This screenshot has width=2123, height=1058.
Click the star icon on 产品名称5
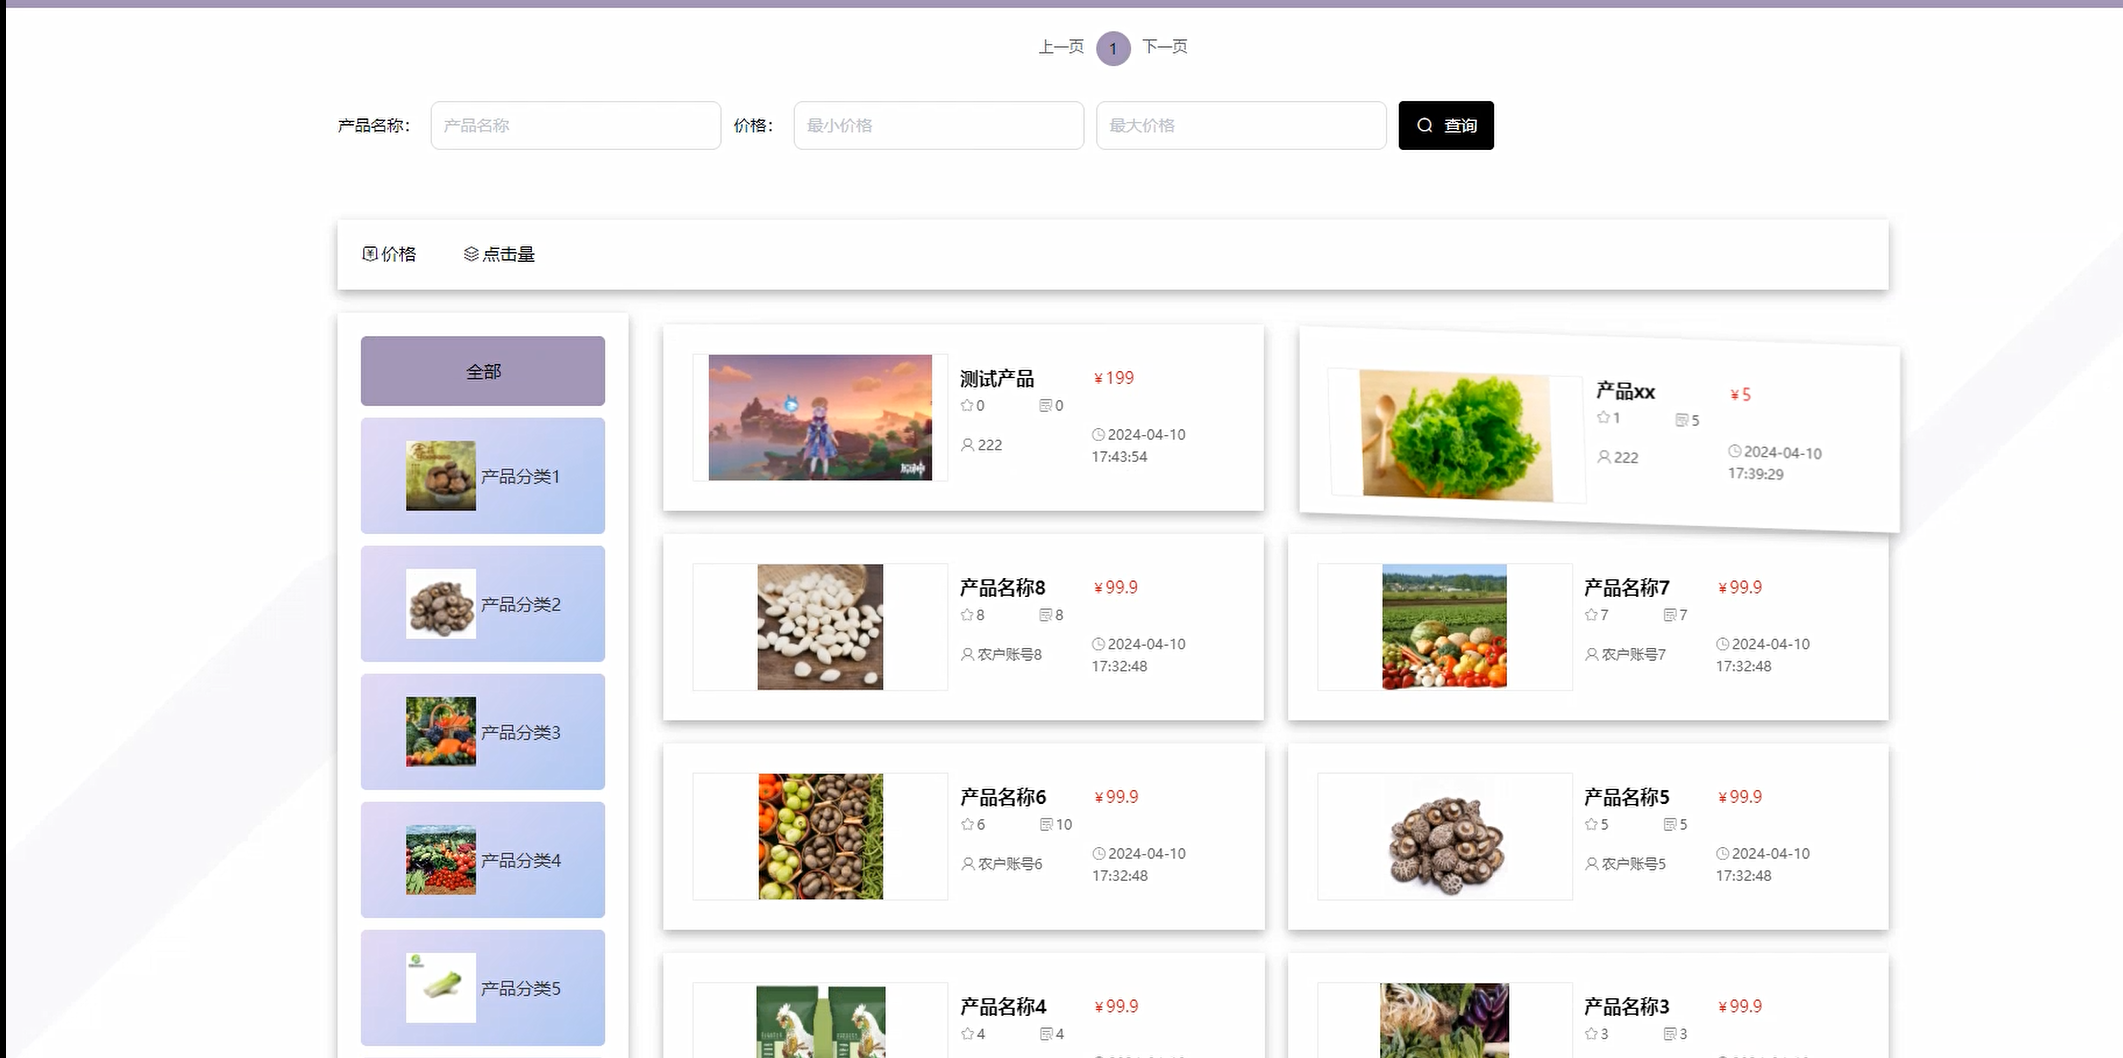[x=1591, y=824]
